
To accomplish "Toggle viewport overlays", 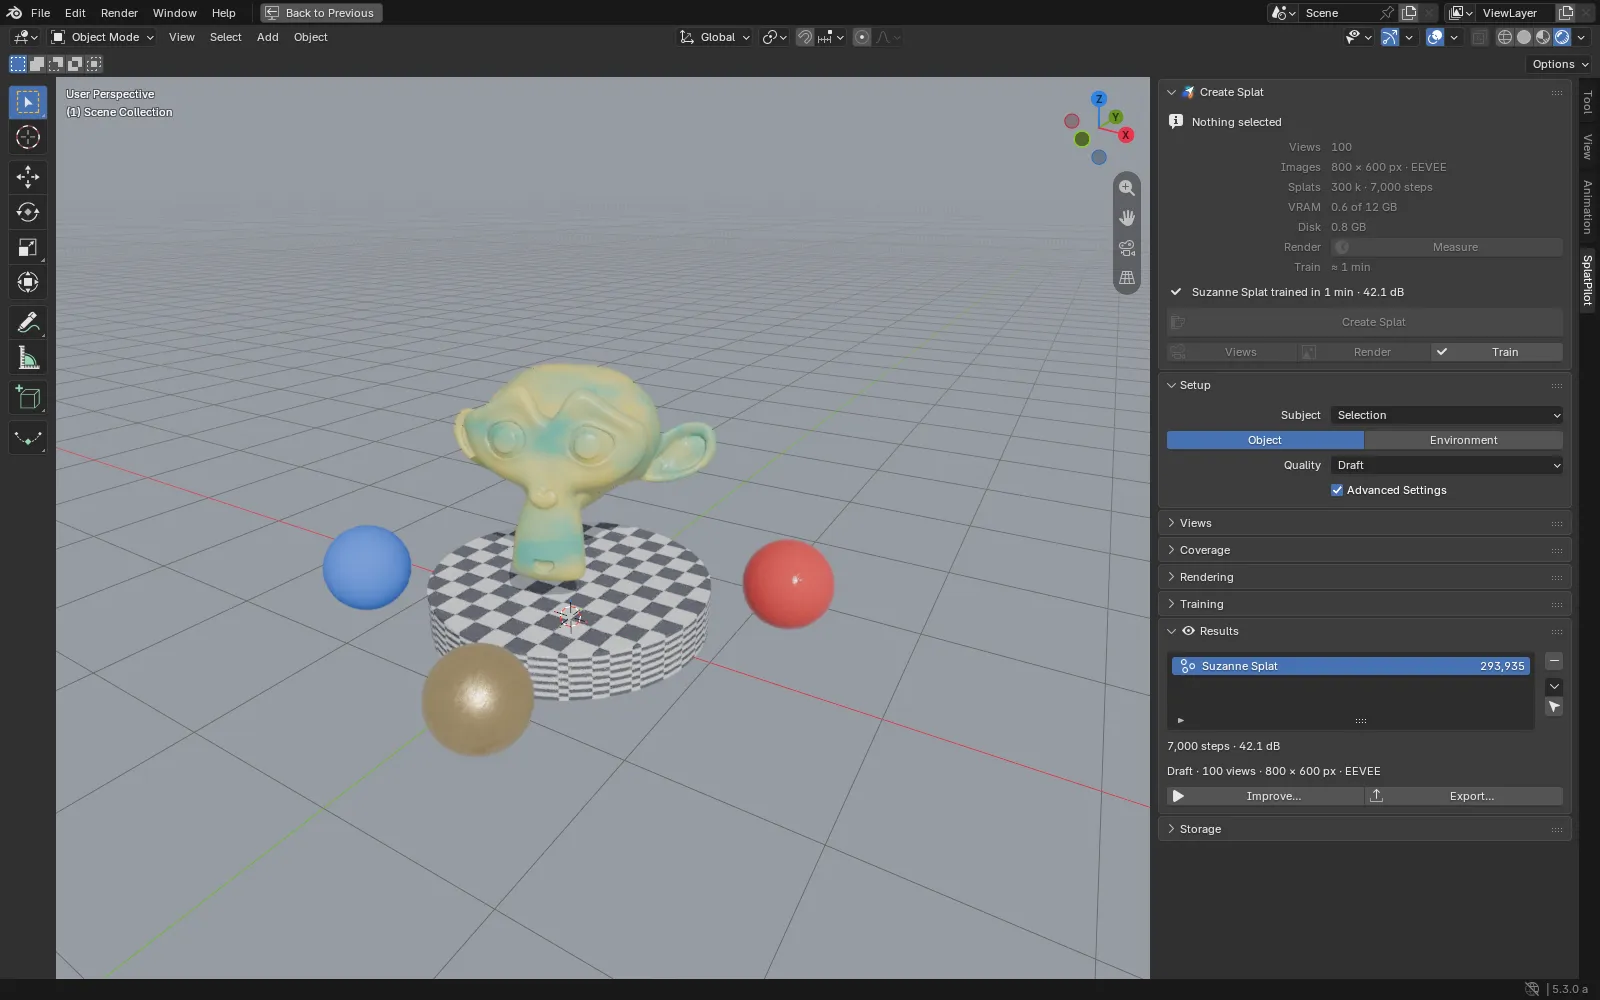I will click(x=1435, y=37).
